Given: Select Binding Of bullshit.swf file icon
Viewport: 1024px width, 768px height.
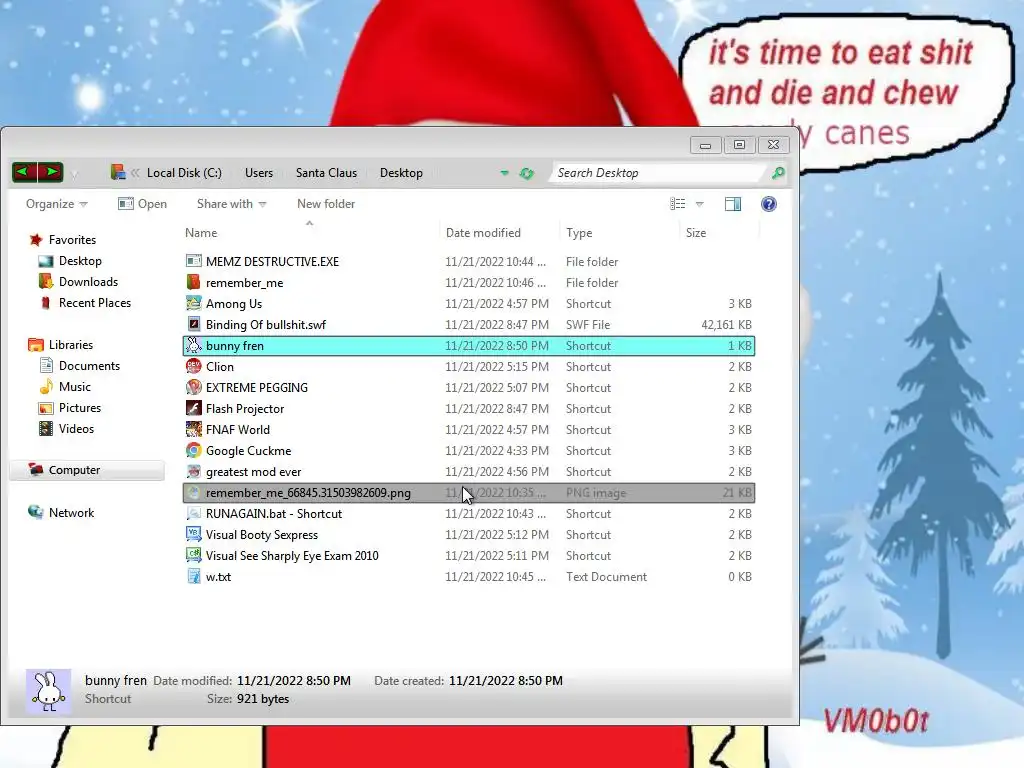Looking at the screenshot, I should 193,324.
